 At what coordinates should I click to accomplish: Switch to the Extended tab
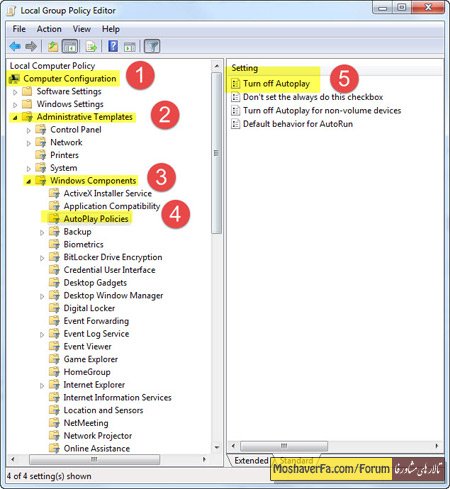(251, 460)
